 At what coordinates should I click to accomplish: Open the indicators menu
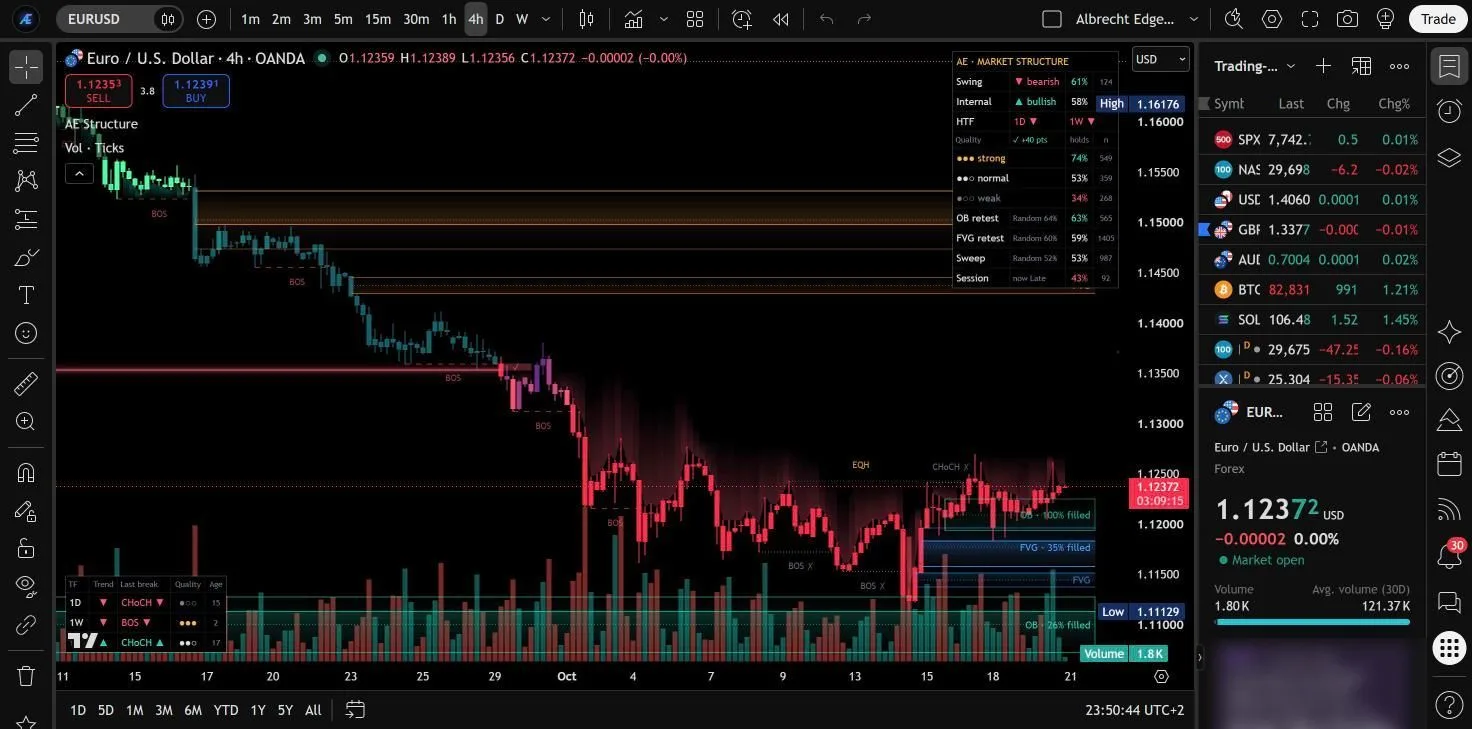(x=633, y=19)
